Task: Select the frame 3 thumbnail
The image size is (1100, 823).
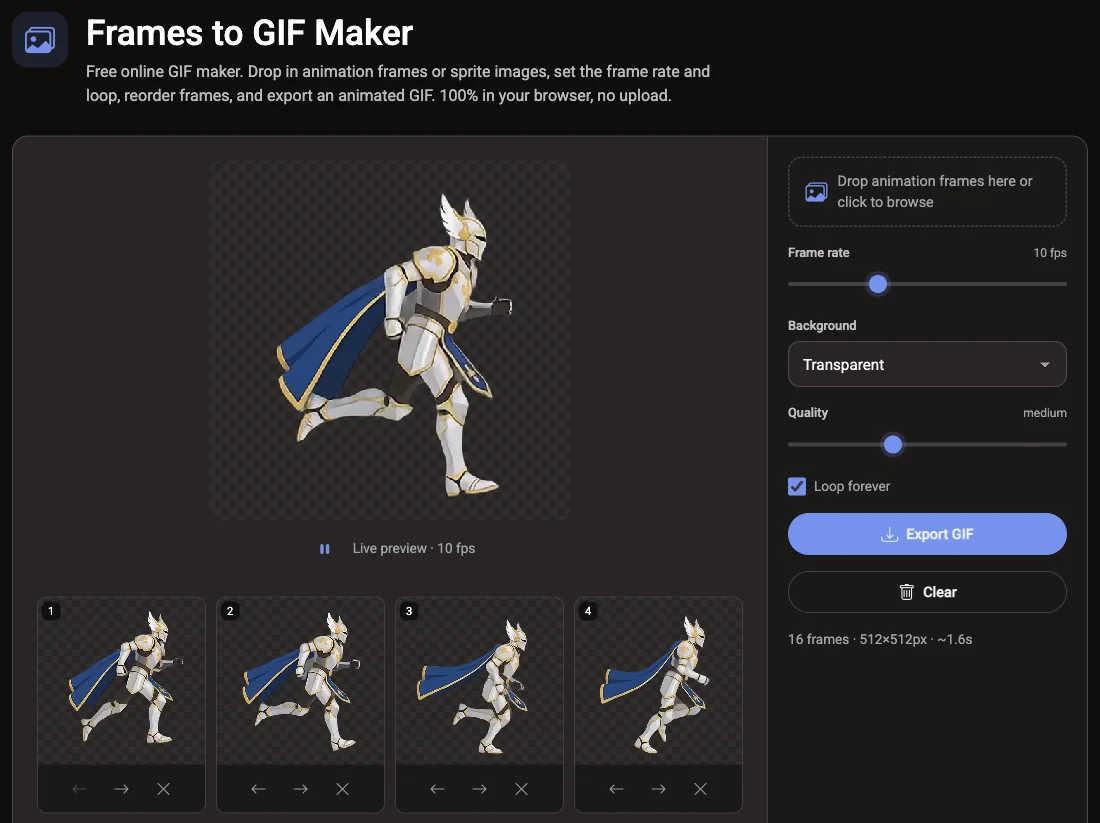Action: pyautogui.click(x=479, y=681)
